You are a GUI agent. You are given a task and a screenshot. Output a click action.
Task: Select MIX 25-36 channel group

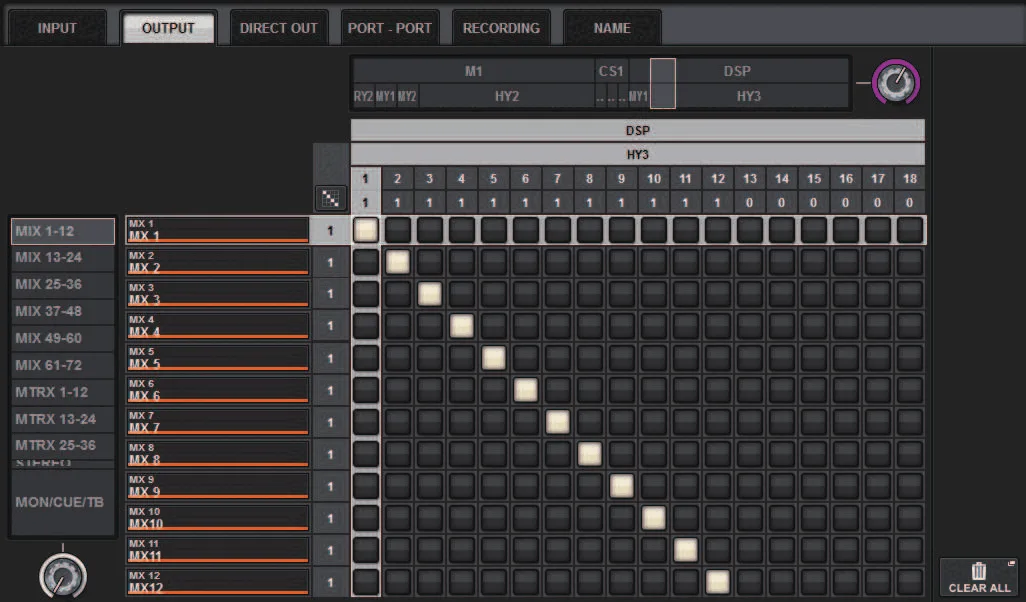point(63,285)
